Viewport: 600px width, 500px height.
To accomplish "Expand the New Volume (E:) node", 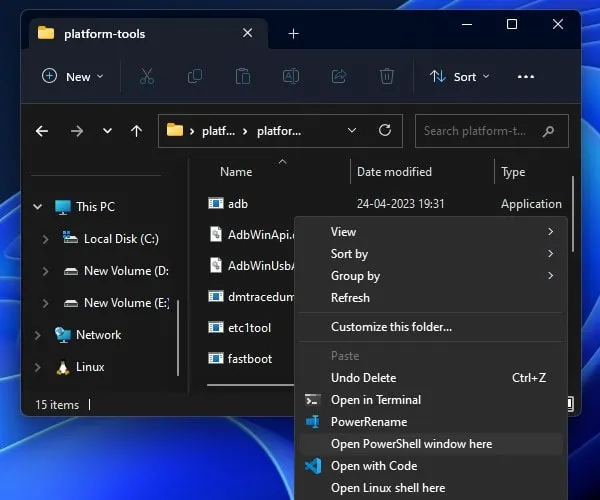I will point(45,303).
